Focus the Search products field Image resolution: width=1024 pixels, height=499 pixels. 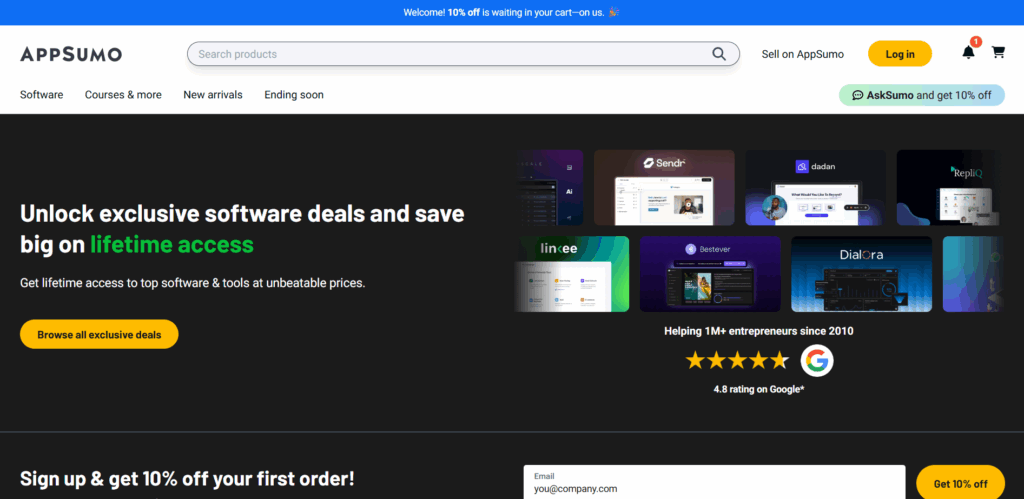point(463,54)
